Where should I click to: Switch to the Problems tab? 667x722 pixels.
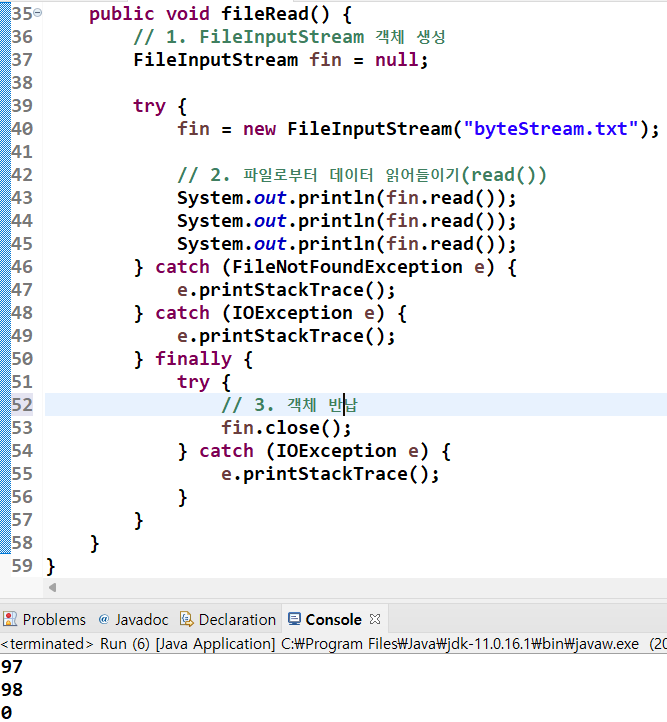point(45,620)
